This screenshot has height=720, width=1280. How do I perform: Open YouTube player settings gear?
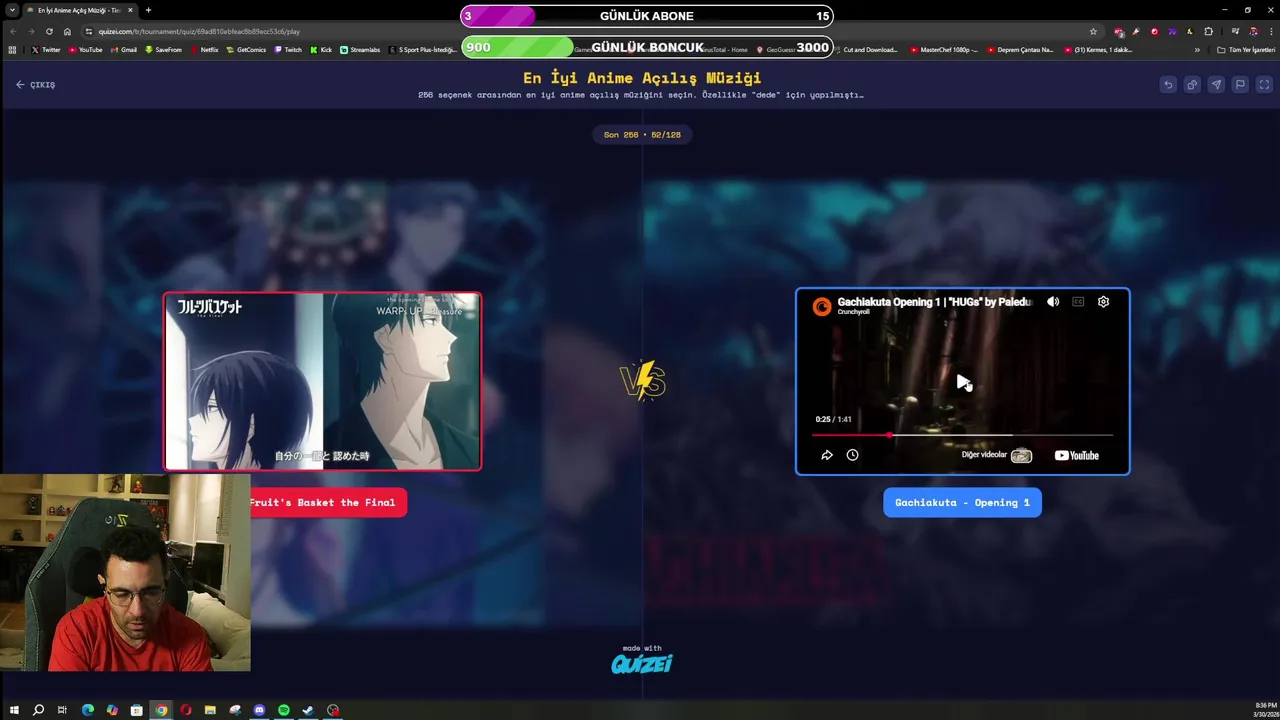point(1103,302)
